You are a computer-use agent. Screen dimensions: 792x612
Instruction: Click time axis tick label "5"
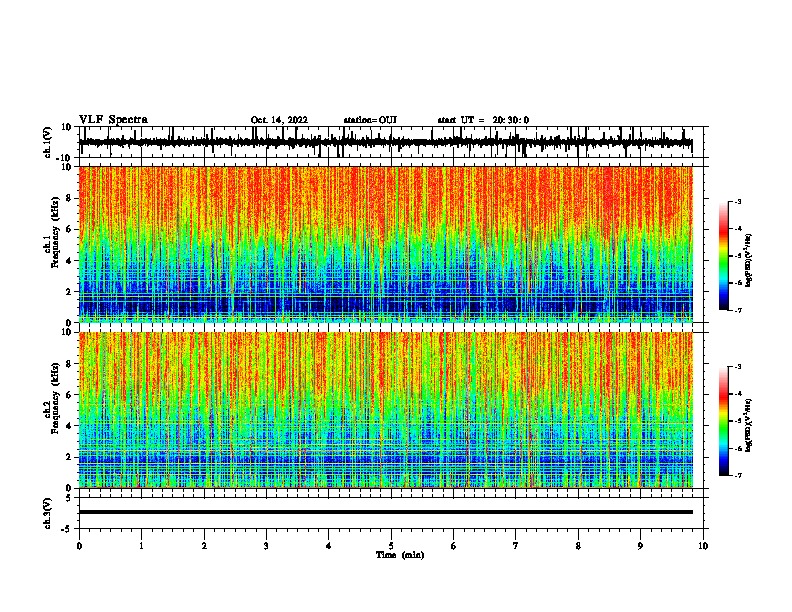point(391,546)
